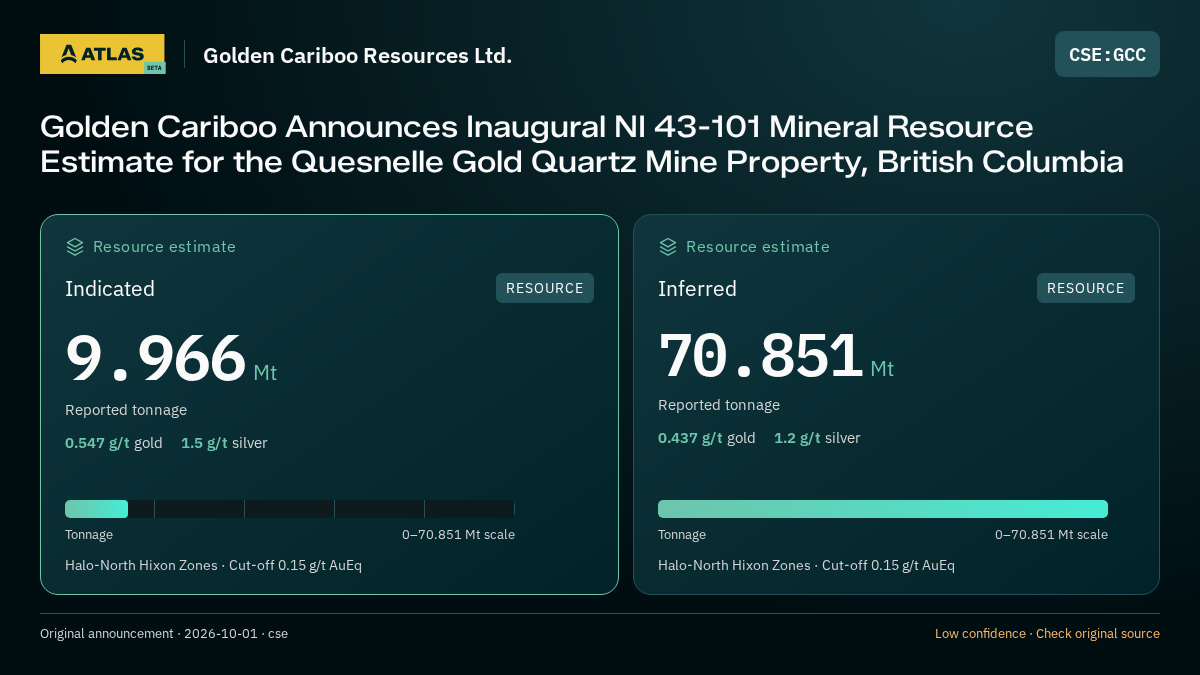Click 'Reported tonnage' label in Inferred card
Screen dimensions: 1200x675
719,405
